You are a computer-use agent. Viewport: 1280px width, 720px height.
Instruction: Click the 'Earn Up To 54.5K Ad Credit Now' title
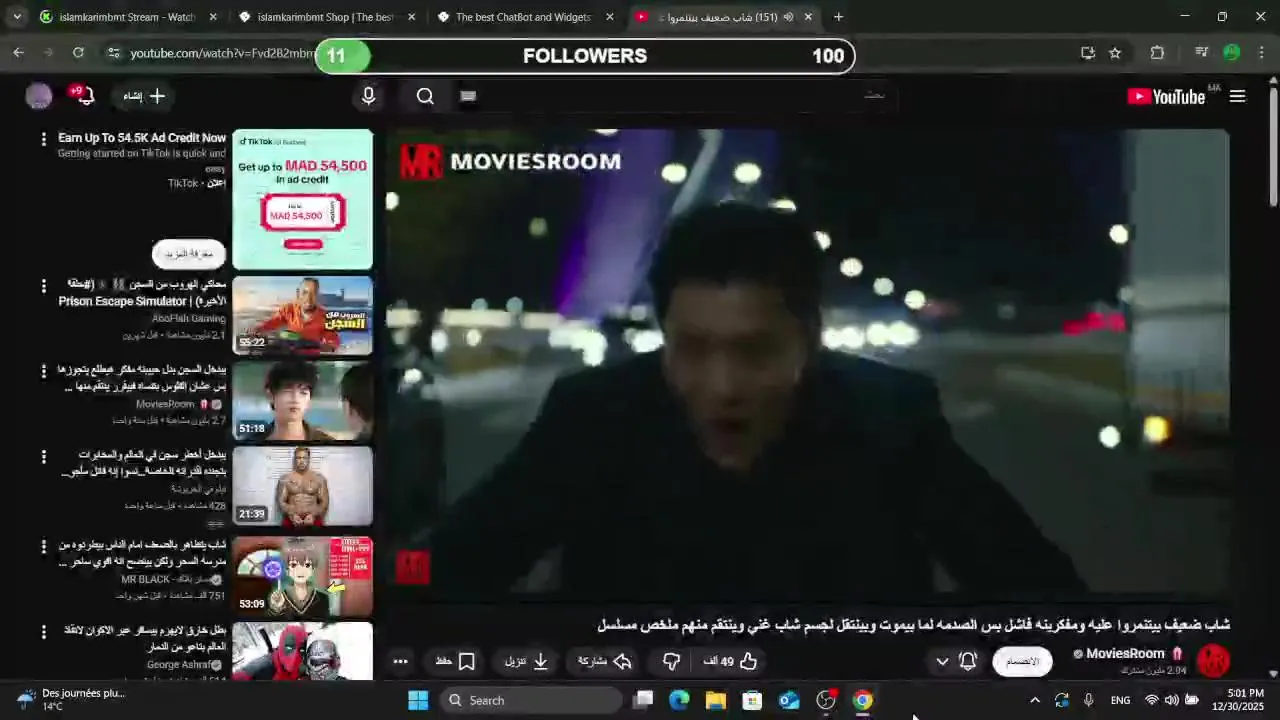pyautogui.click(x=142, y=138)
